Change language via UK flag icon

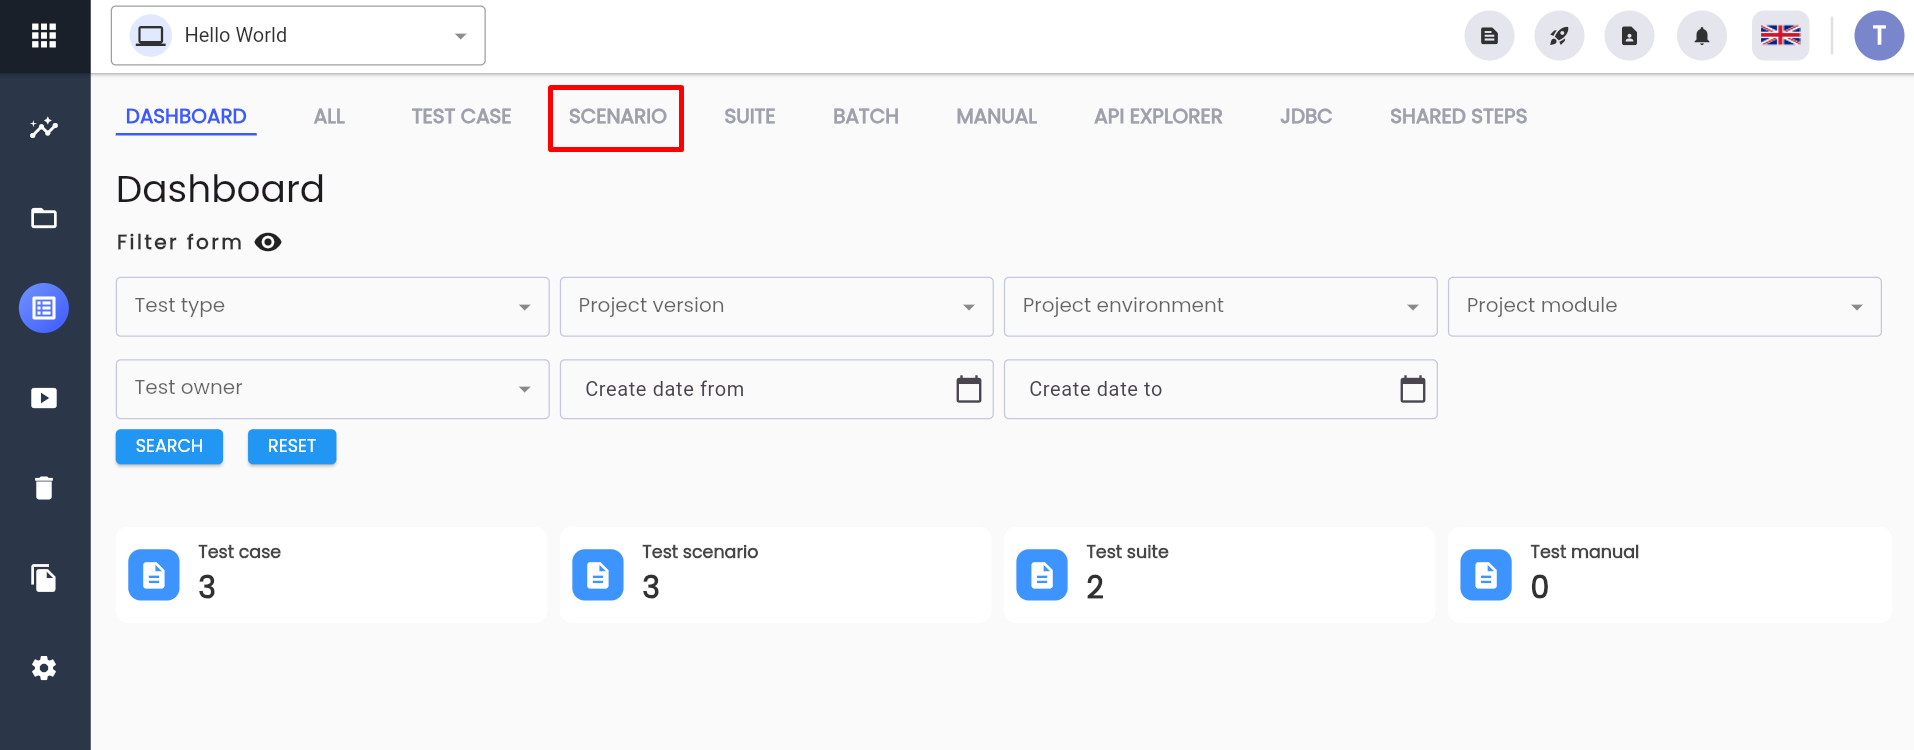click(1781, 36)
